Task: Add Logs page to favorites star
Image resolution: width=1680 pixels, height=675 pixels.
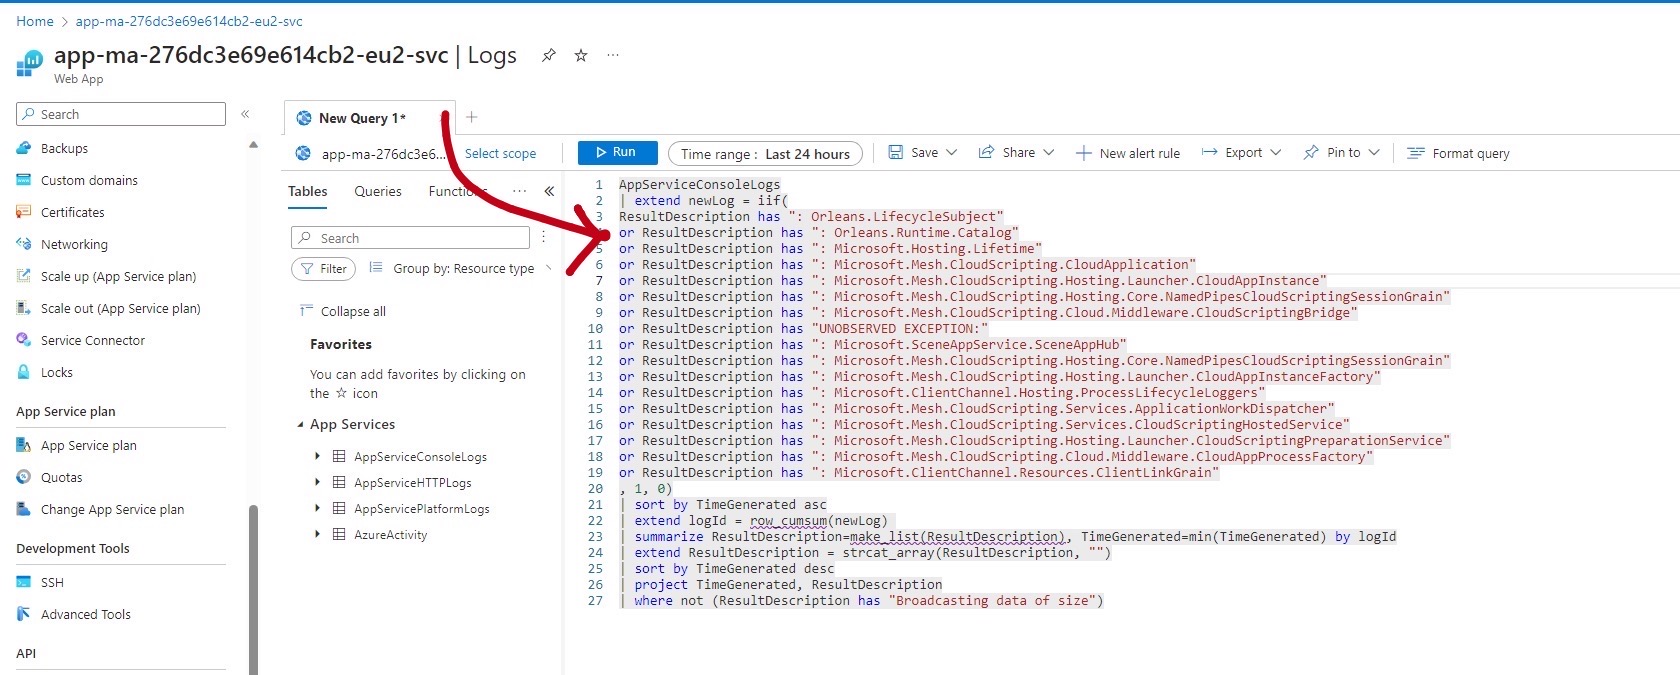Action: point(581,56)
